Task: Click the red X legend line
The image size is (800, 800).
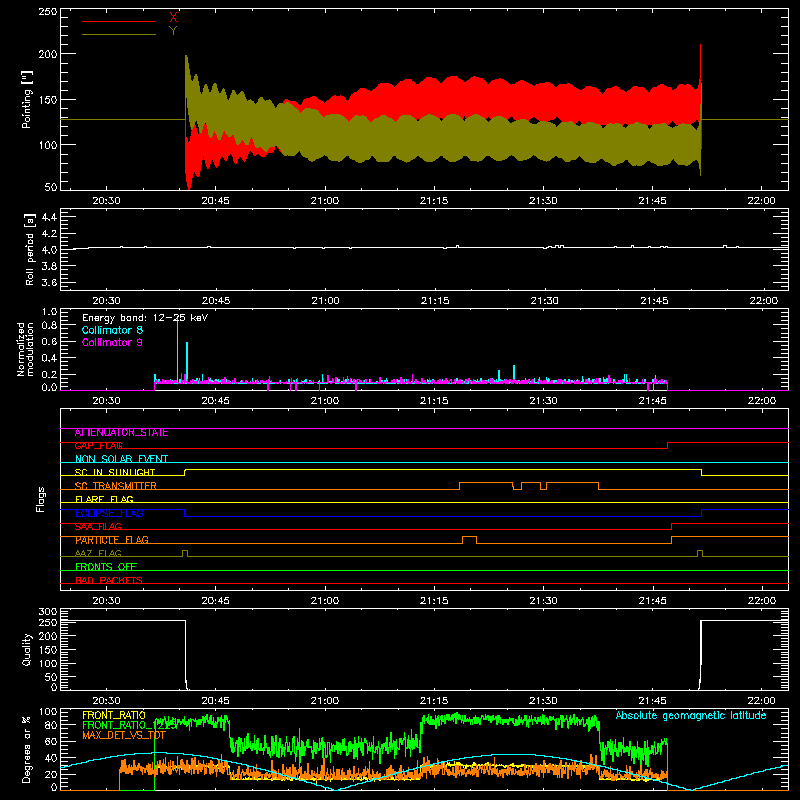Action: coord(119,21)
